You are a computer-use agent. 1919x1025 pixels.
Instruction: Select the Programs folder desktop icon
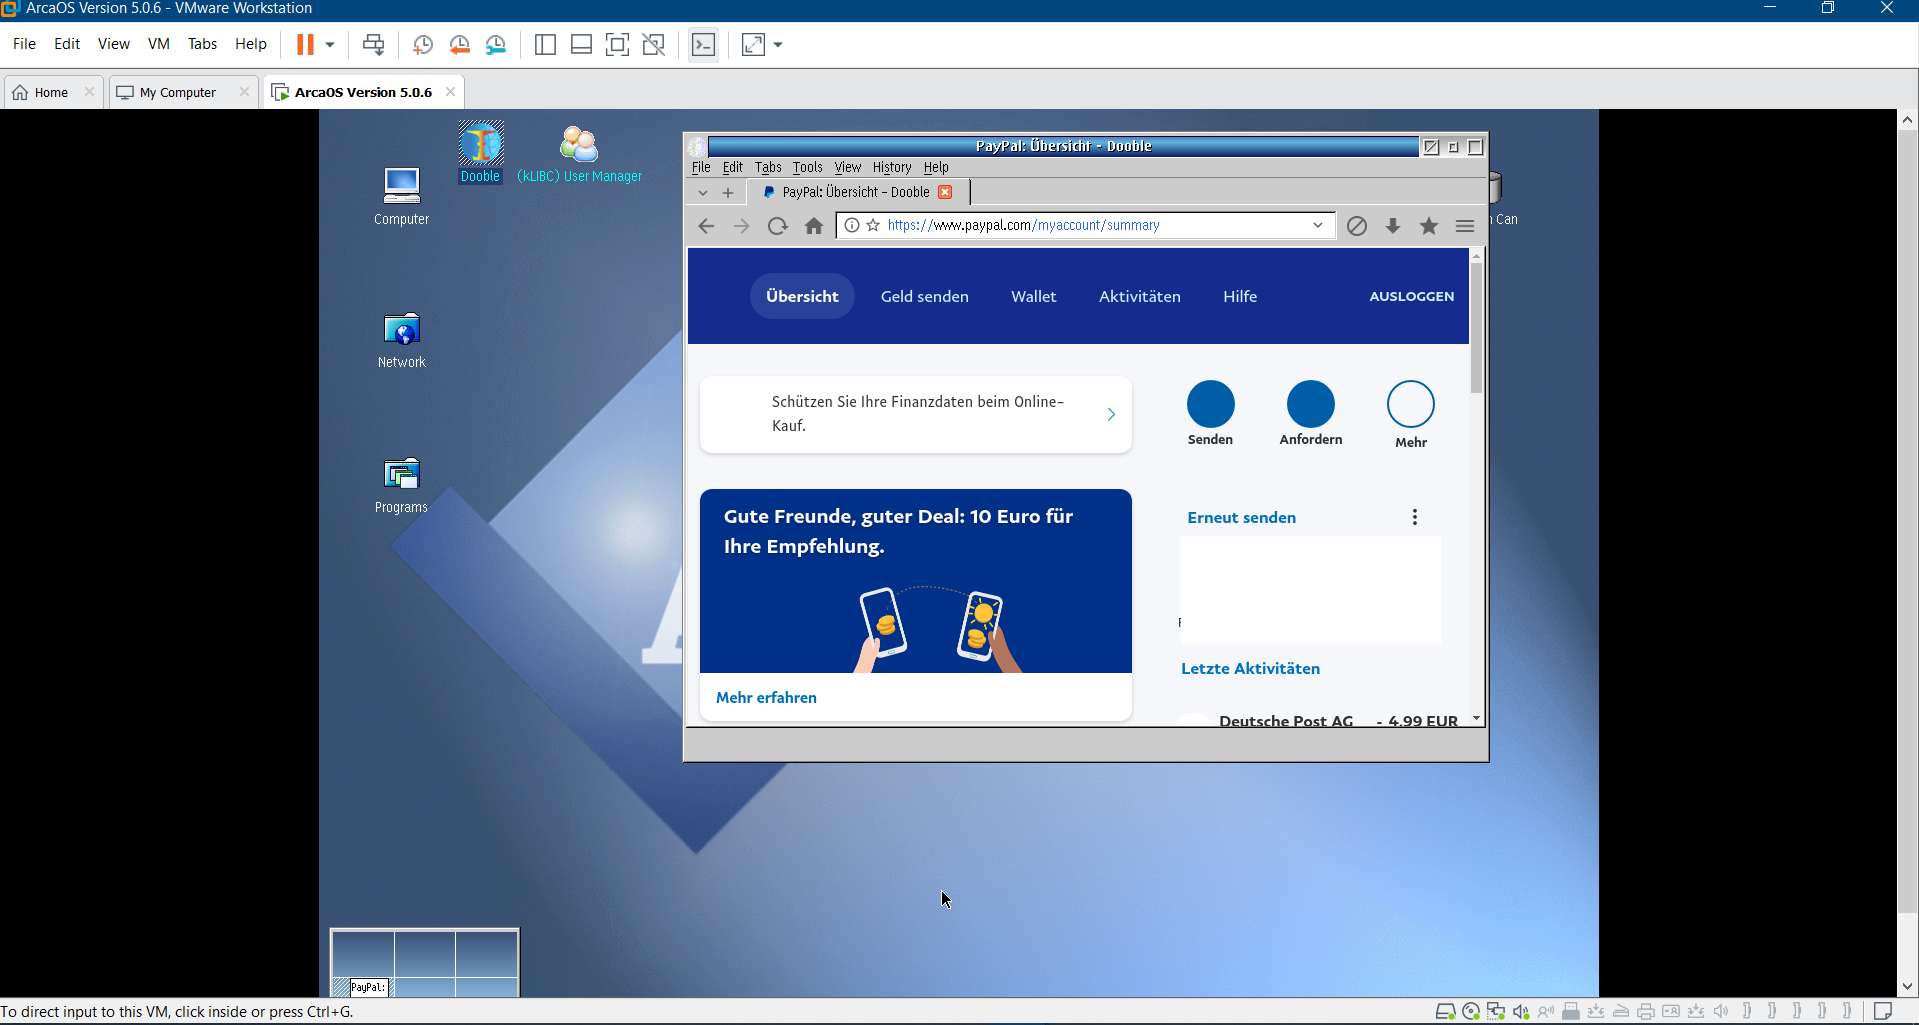pos(401,485)
